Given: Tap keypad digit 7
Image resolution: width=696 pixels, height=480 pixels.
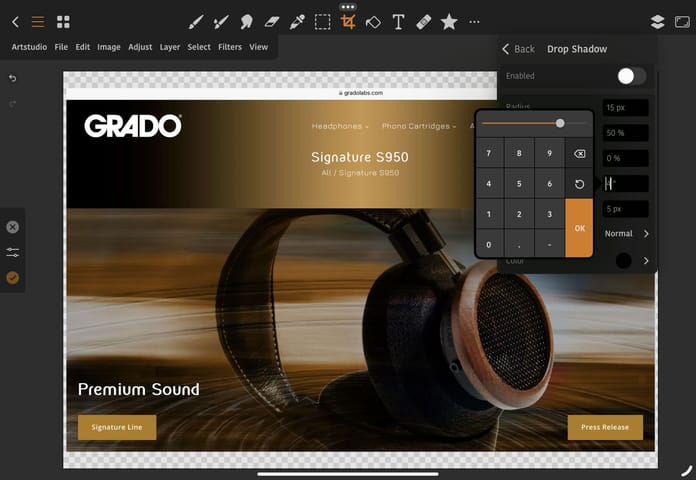Looking at the screenshot, I should pos(489,153).
